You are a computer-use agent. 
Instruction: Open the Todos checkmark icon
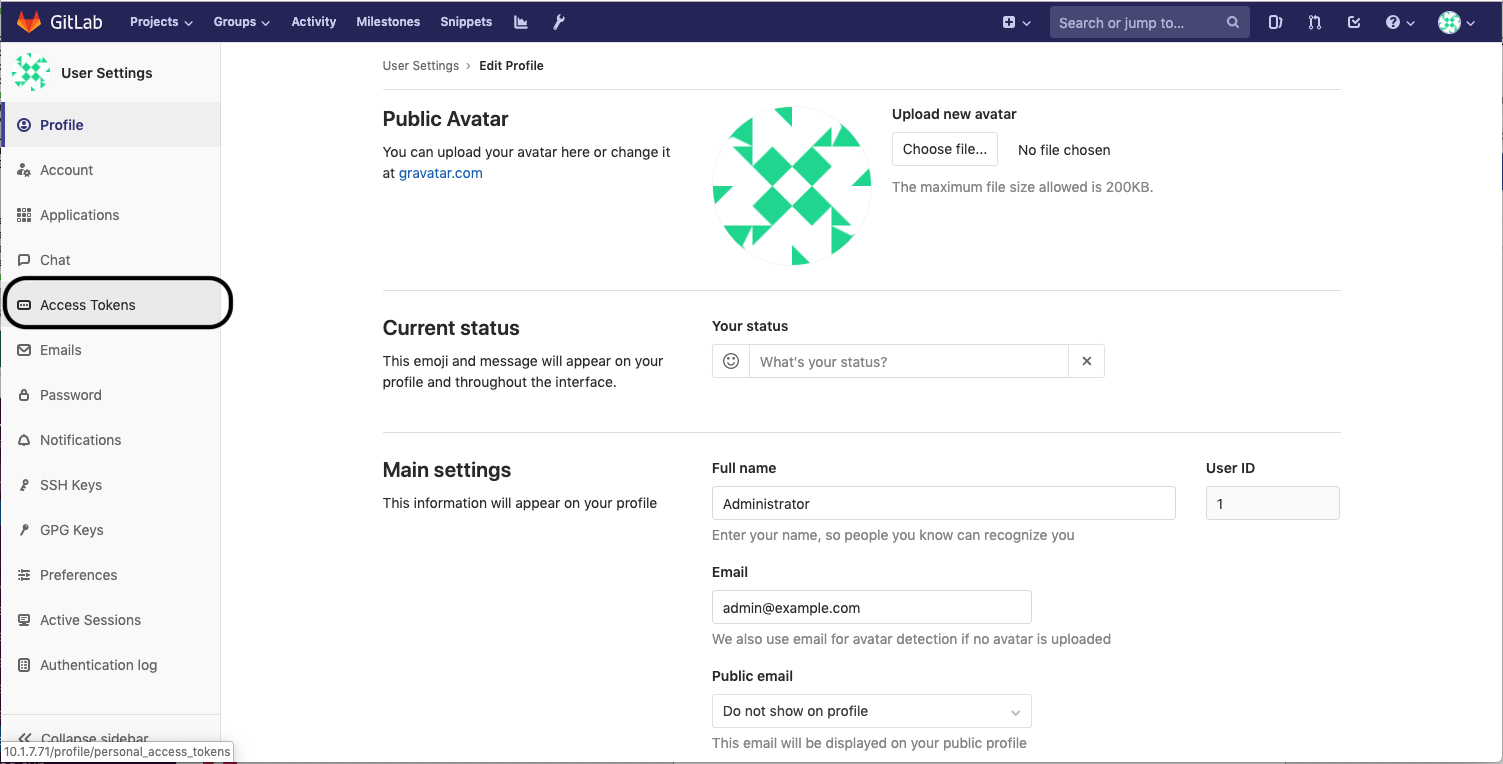(1354, 21)
